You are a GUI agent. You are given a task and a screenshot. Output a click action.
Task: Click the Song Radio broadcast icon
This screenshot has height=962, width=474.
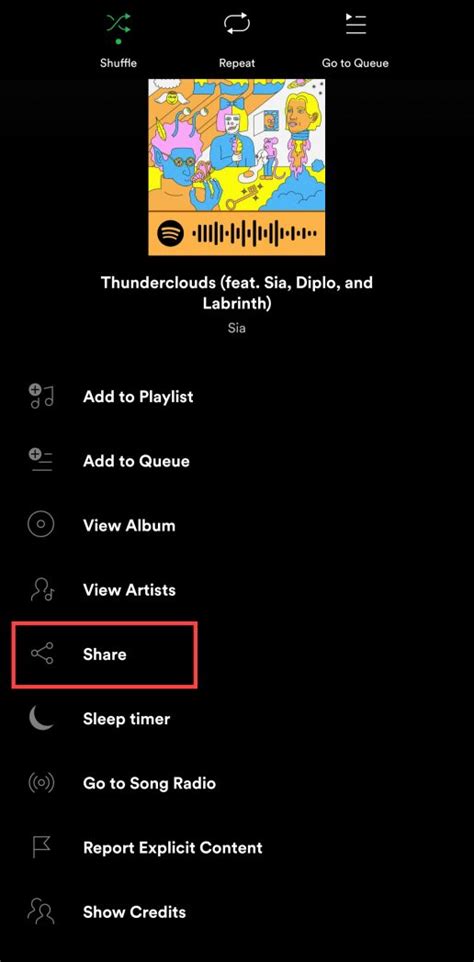[41, 783]
